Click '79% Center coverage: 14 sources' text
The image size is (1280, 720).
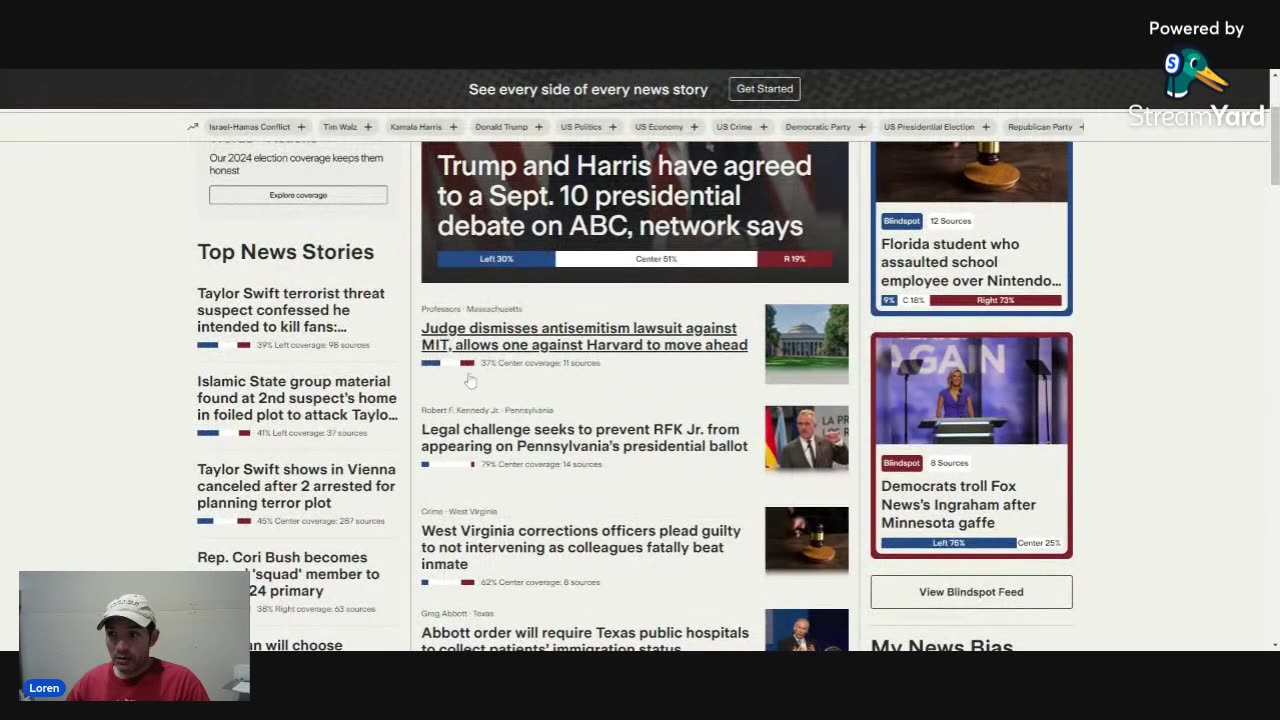tap(541, 464)
